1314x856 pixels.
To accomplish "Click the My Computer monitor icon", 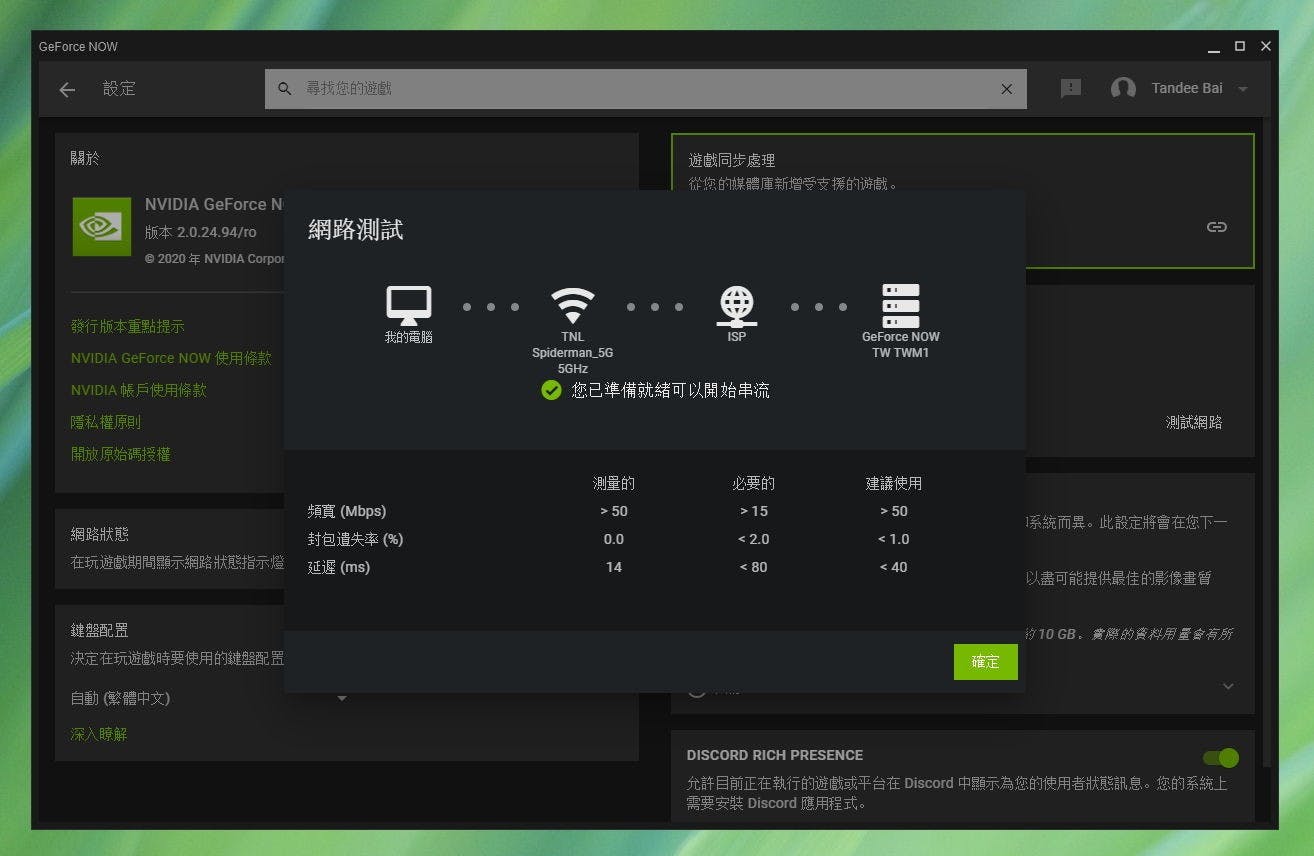I will (409, 305).
